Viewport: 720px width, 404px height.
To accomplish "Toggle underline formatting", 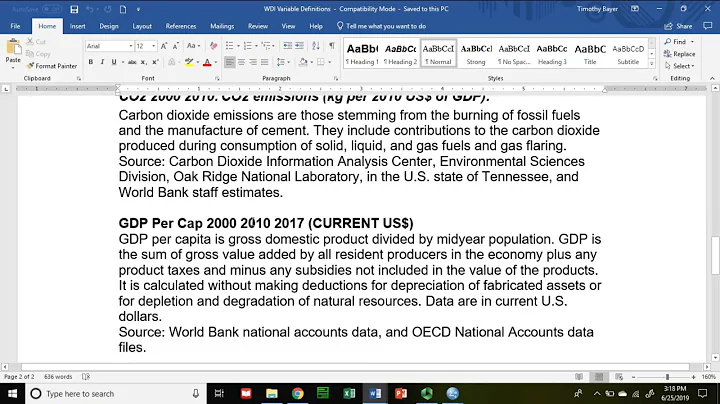I will (x=113, y=62).
